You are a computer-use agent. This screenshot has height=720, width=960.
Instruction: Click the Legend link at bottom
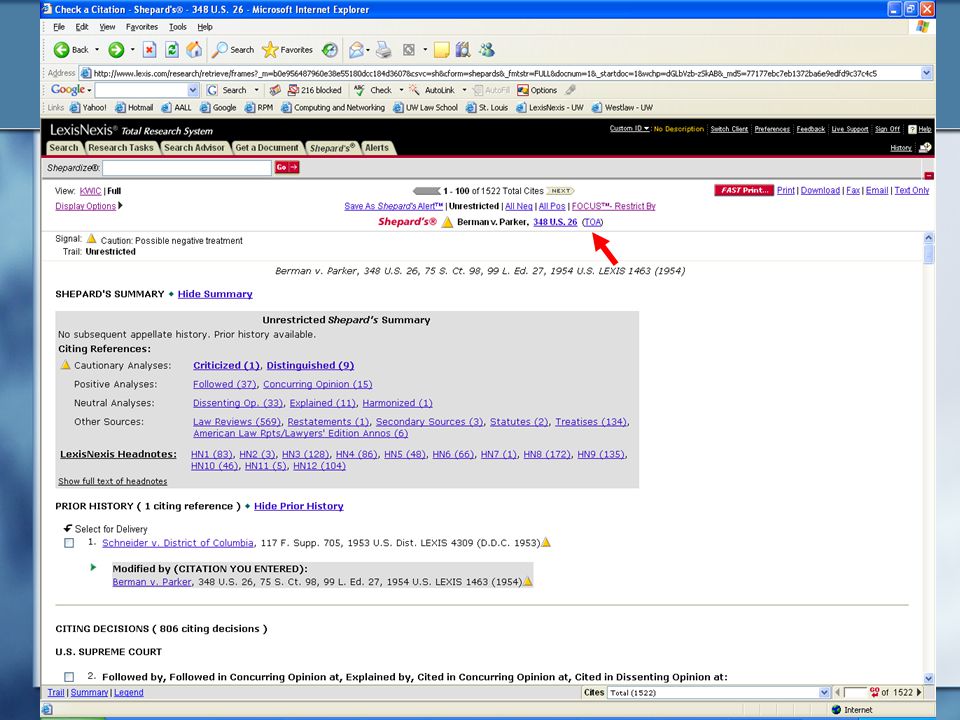tap(129, 692)
